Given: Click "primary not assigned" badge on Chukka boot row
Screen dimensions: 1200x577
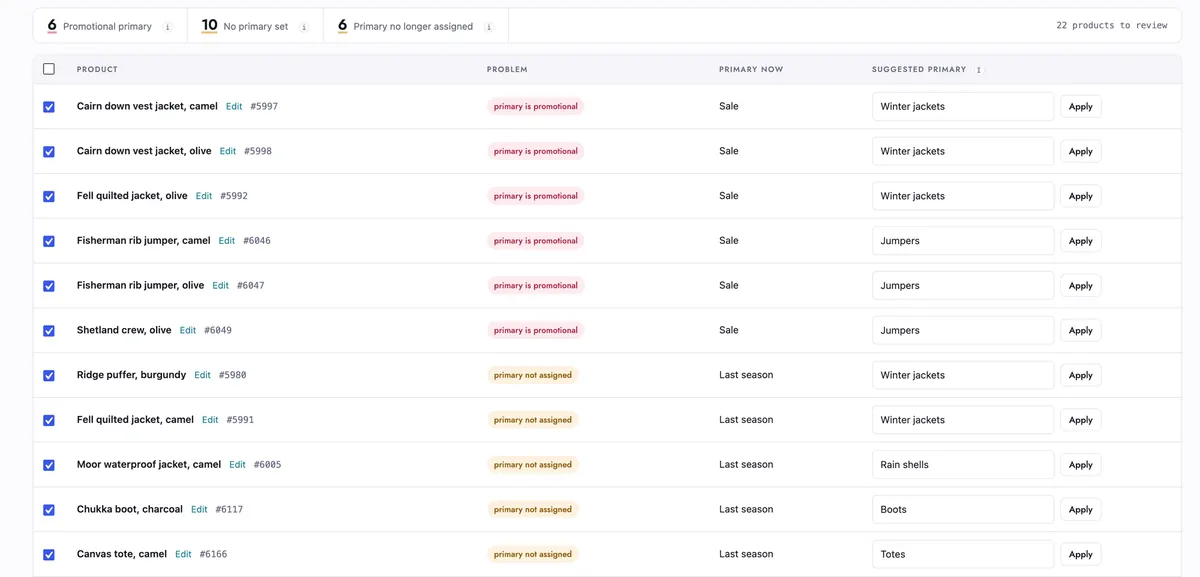Looking at the screenshot, I should tap(533, 509).
